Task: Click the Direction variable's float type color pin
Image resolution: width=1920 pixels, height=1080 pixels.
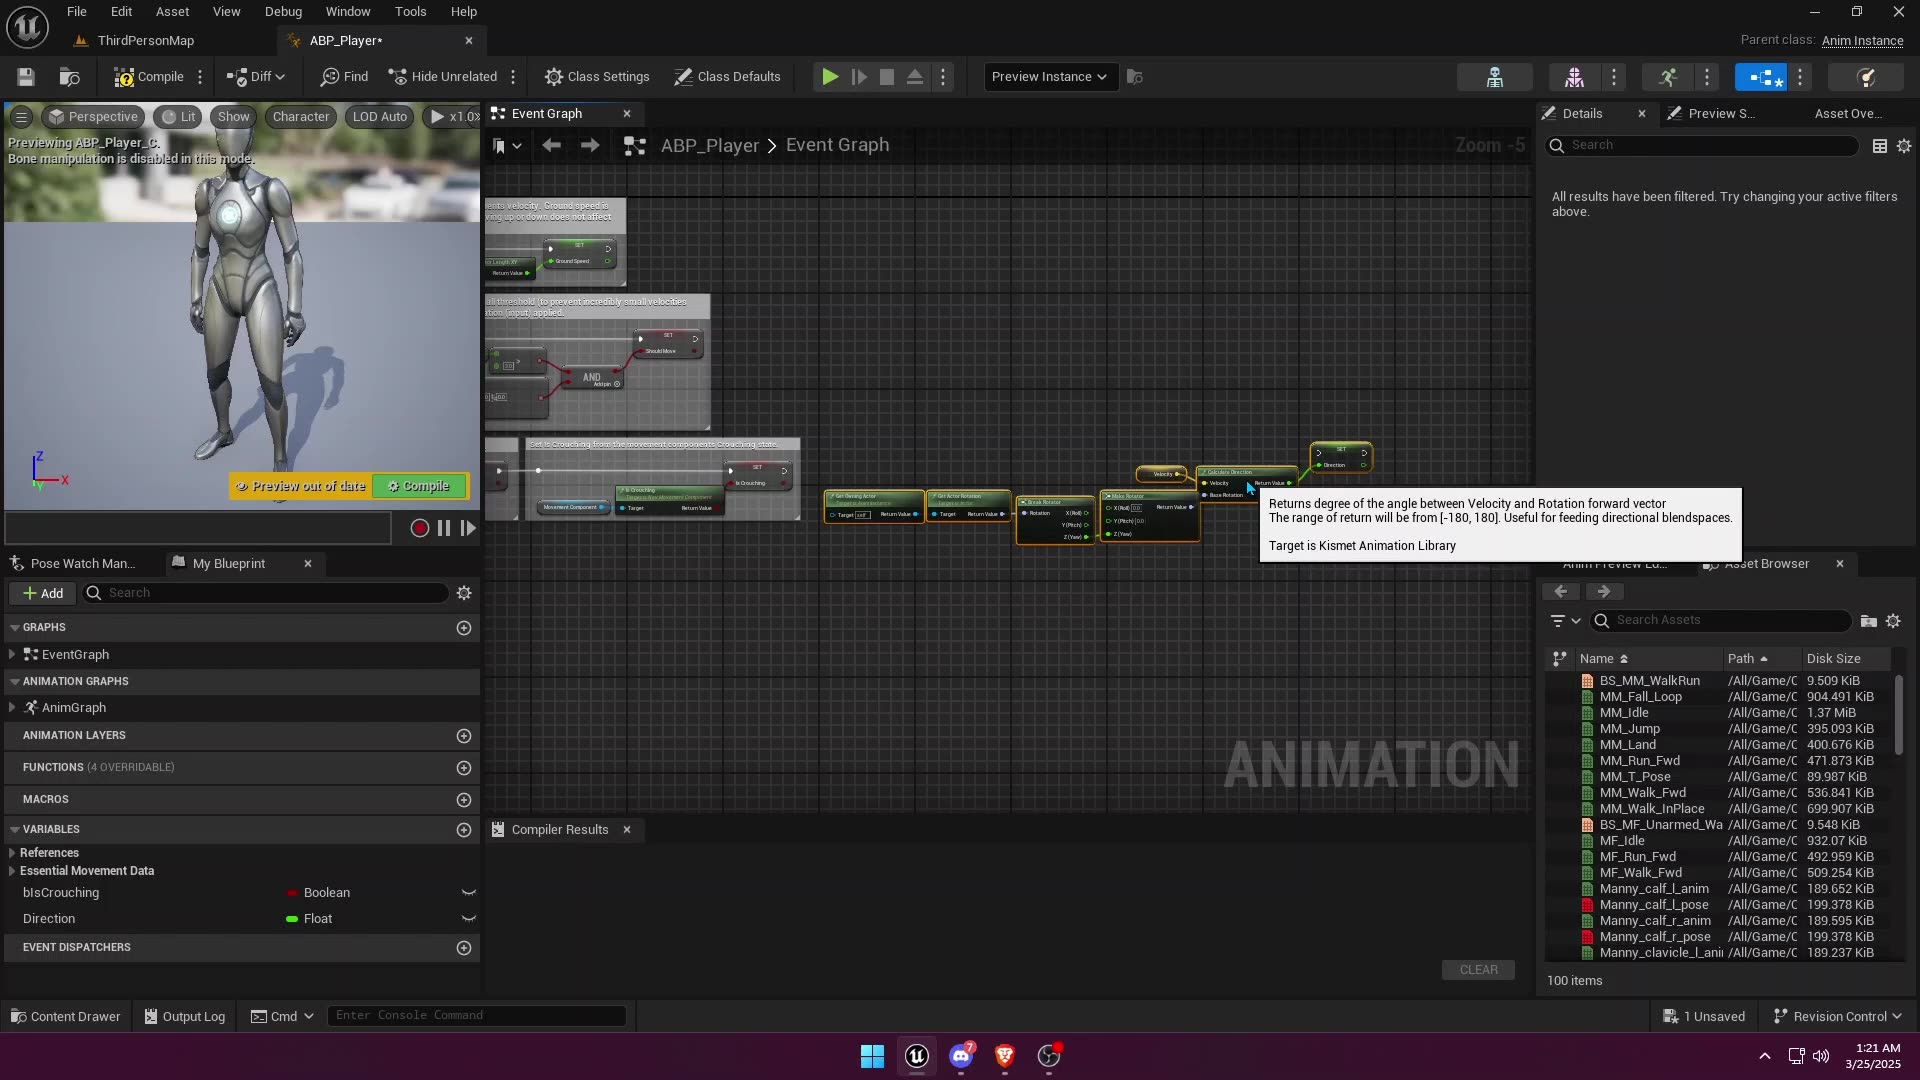Action: pyautogui.click(x=291, y=918)
